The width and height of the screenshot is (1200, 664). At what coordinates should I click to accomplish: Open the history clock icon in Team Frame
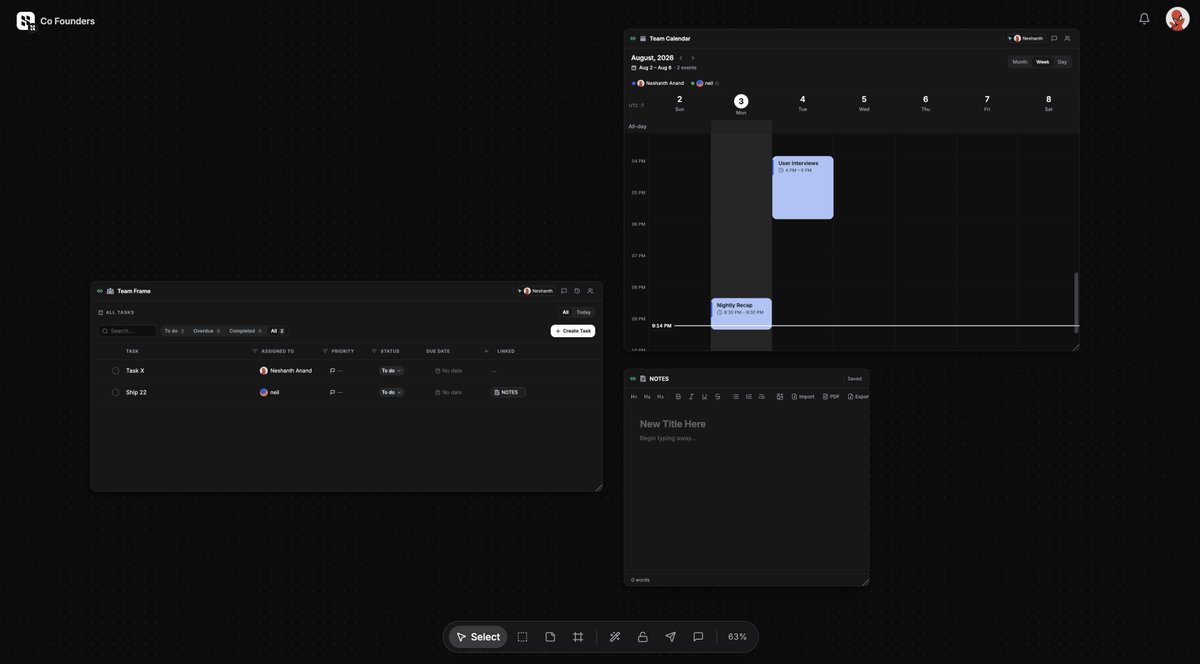pos(577,291)
